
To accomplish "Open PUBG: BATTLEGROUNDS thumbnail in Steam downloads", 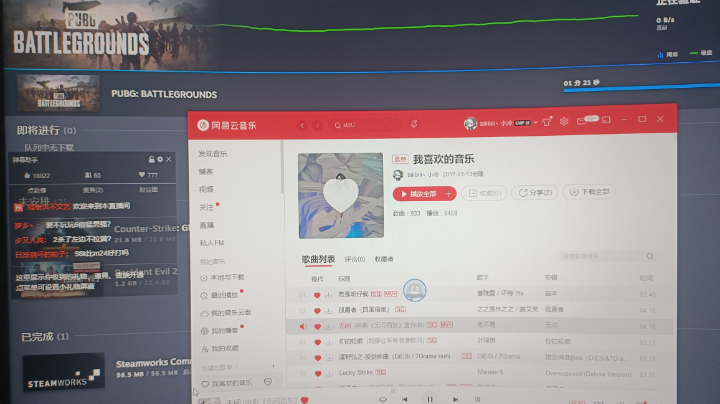I will click(x=58, y=93).
